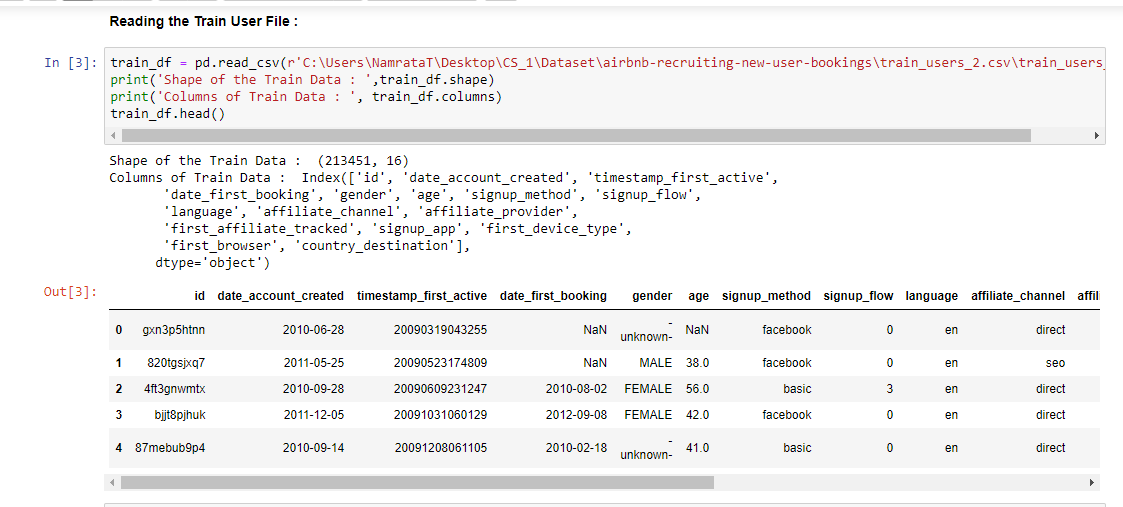Viewport: 1123px width, 507px height.
Task: Click the age cell 38.0
Action: click(698, 363)
